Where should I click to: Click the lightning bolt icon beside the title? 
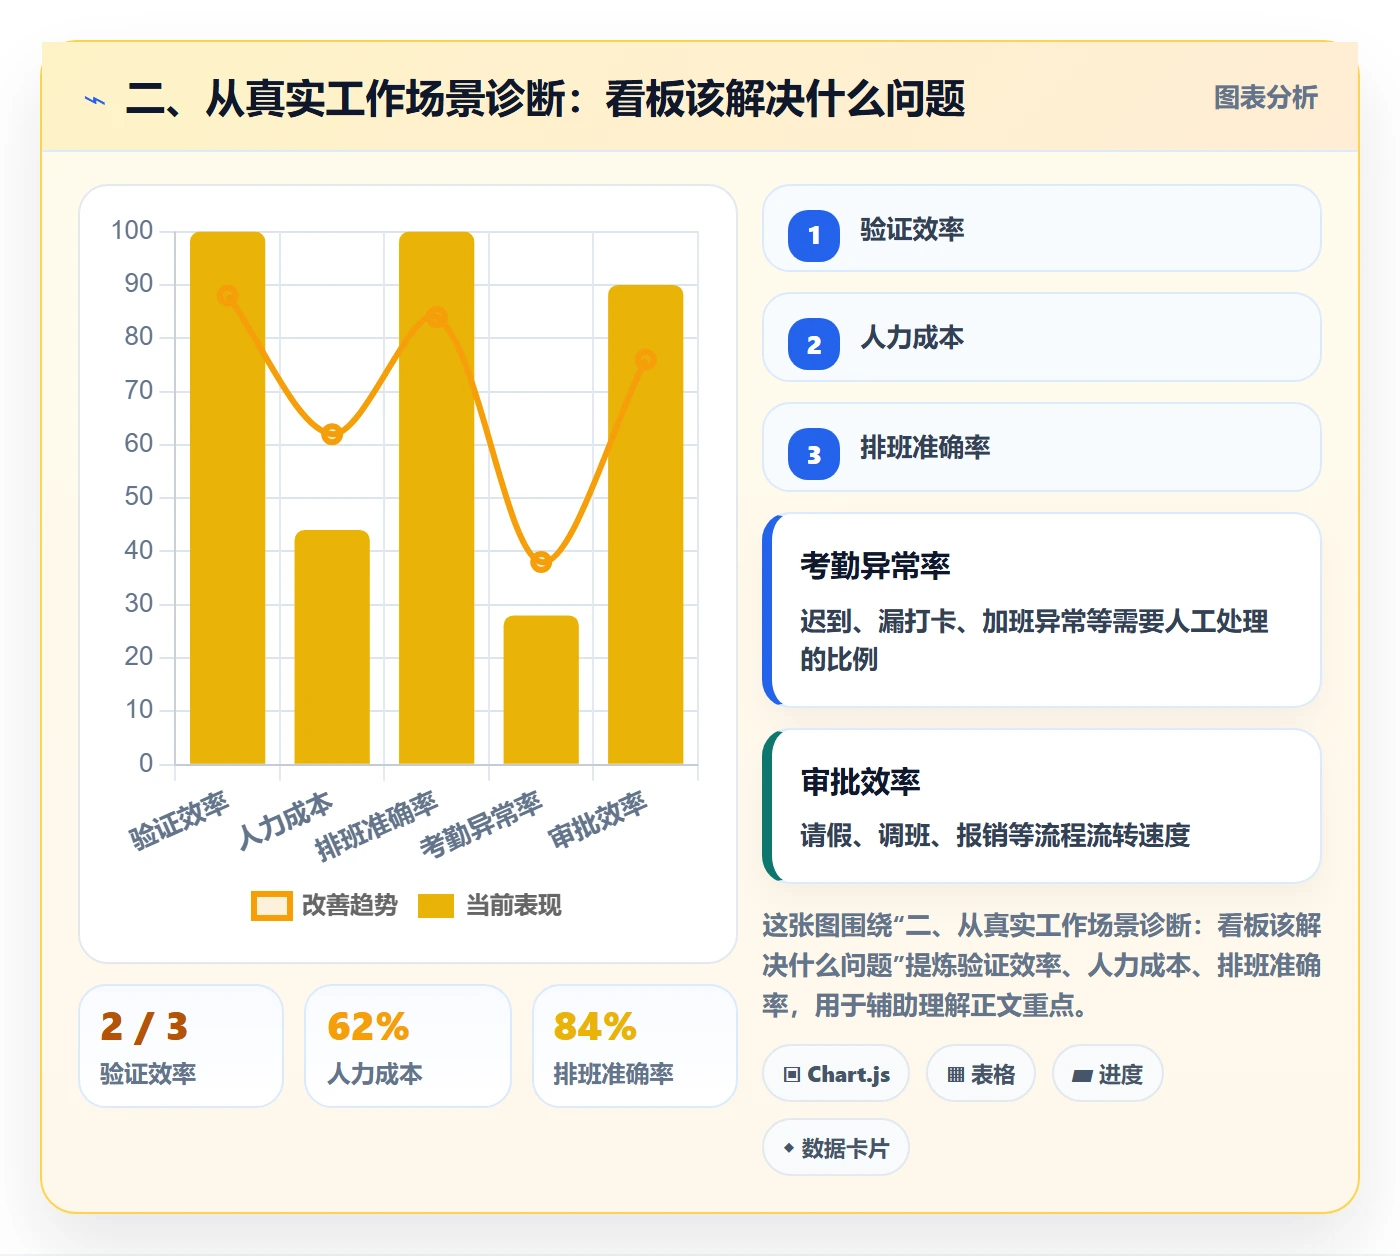pyautogui.click(x=95, y=100)
